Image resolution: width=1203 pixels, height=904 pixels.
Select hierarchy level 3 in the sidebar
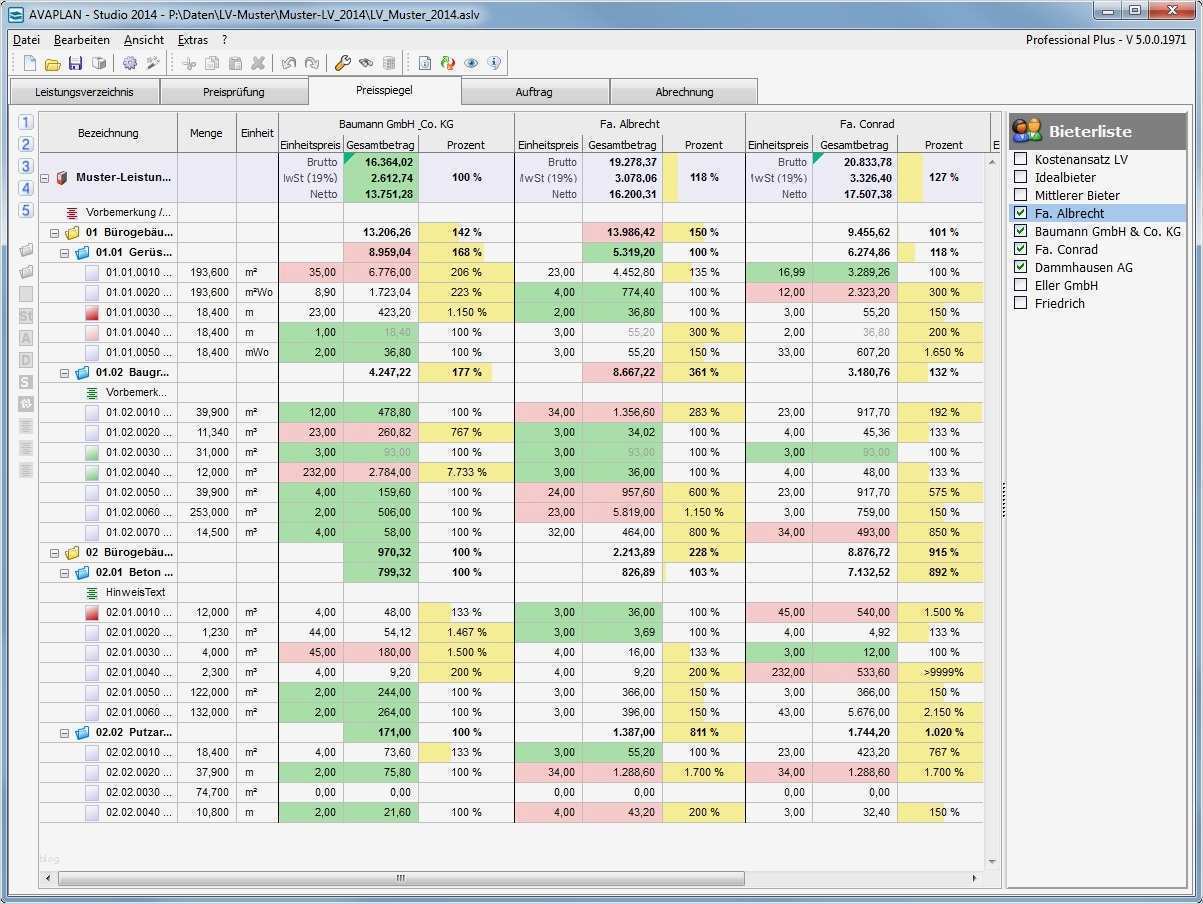[x=25, y=166]
